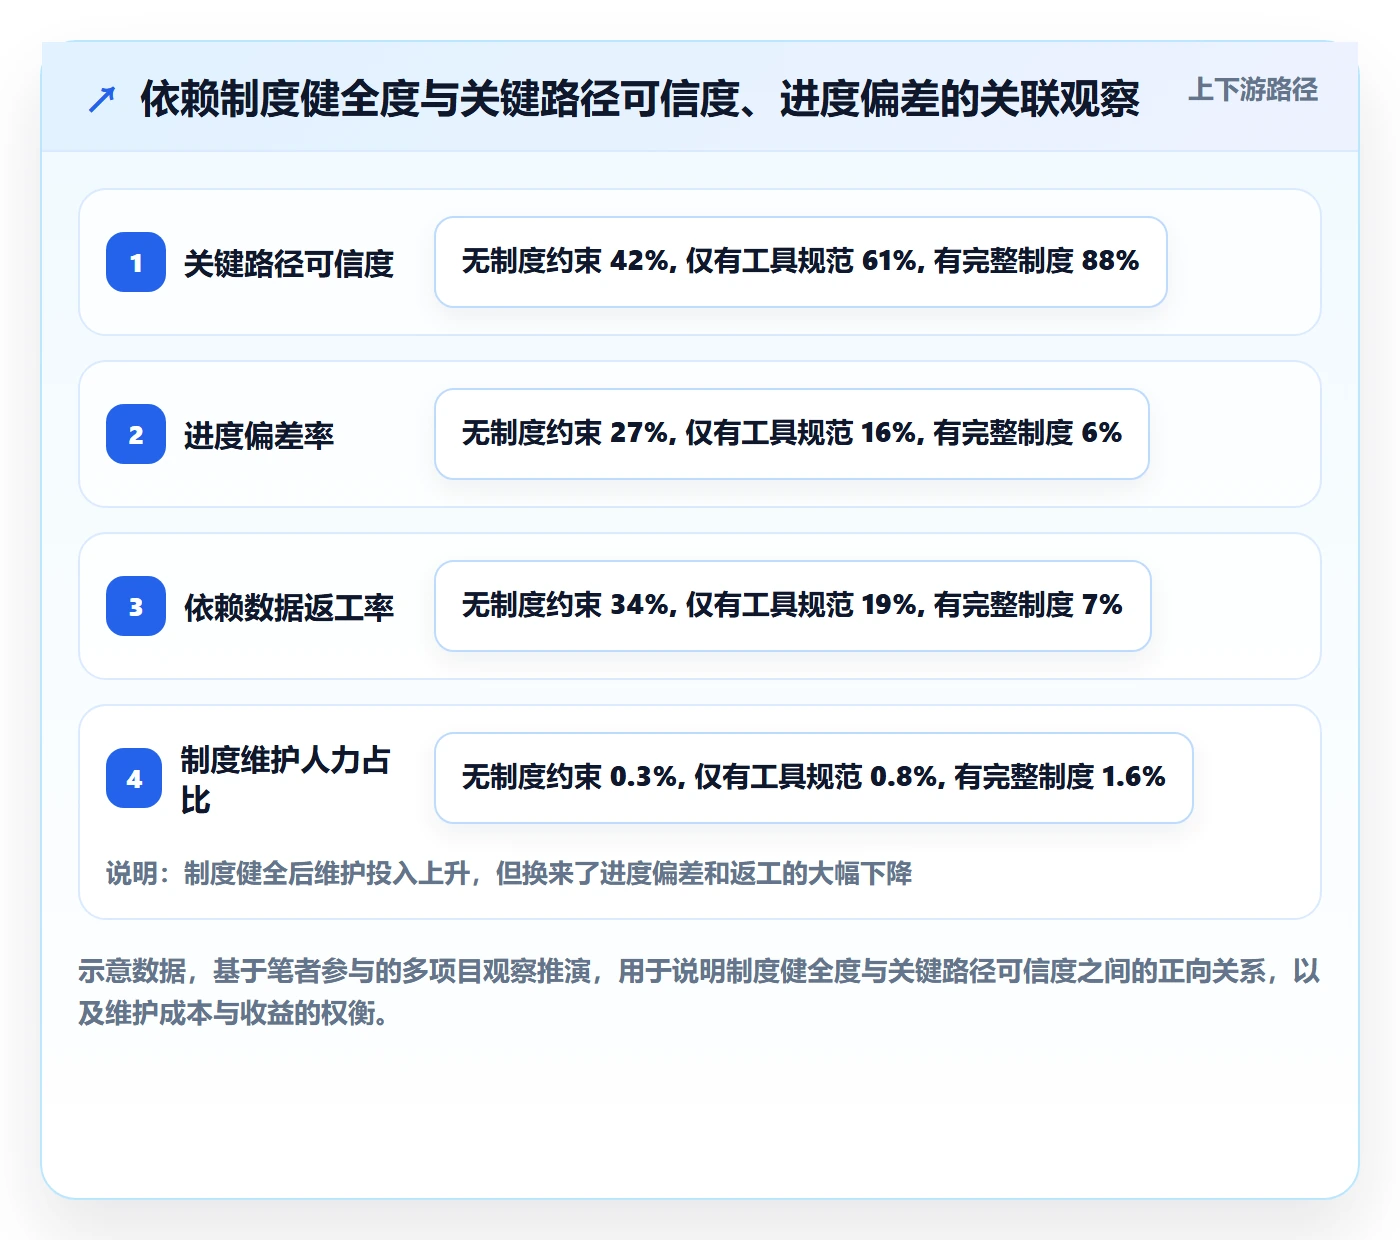Screen dimensions: 1400x1240
Task: Click the arrow icon beside the title
Action: click(102, 99)
